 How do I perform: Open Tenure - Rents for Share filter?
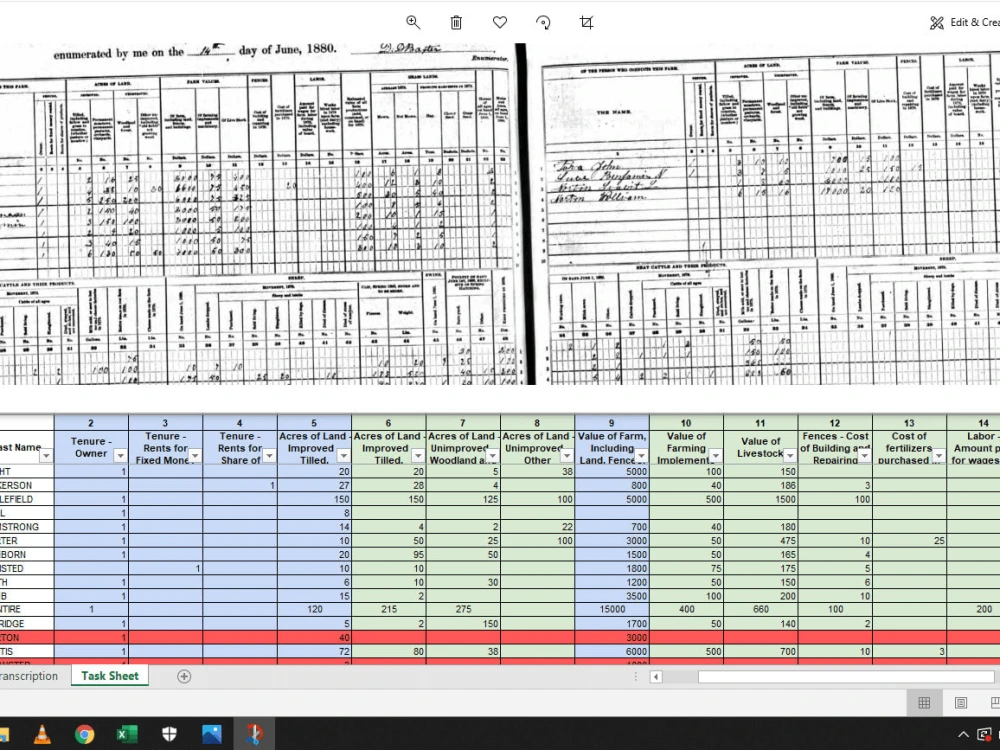pyautogui.click(x=270, y=456)
